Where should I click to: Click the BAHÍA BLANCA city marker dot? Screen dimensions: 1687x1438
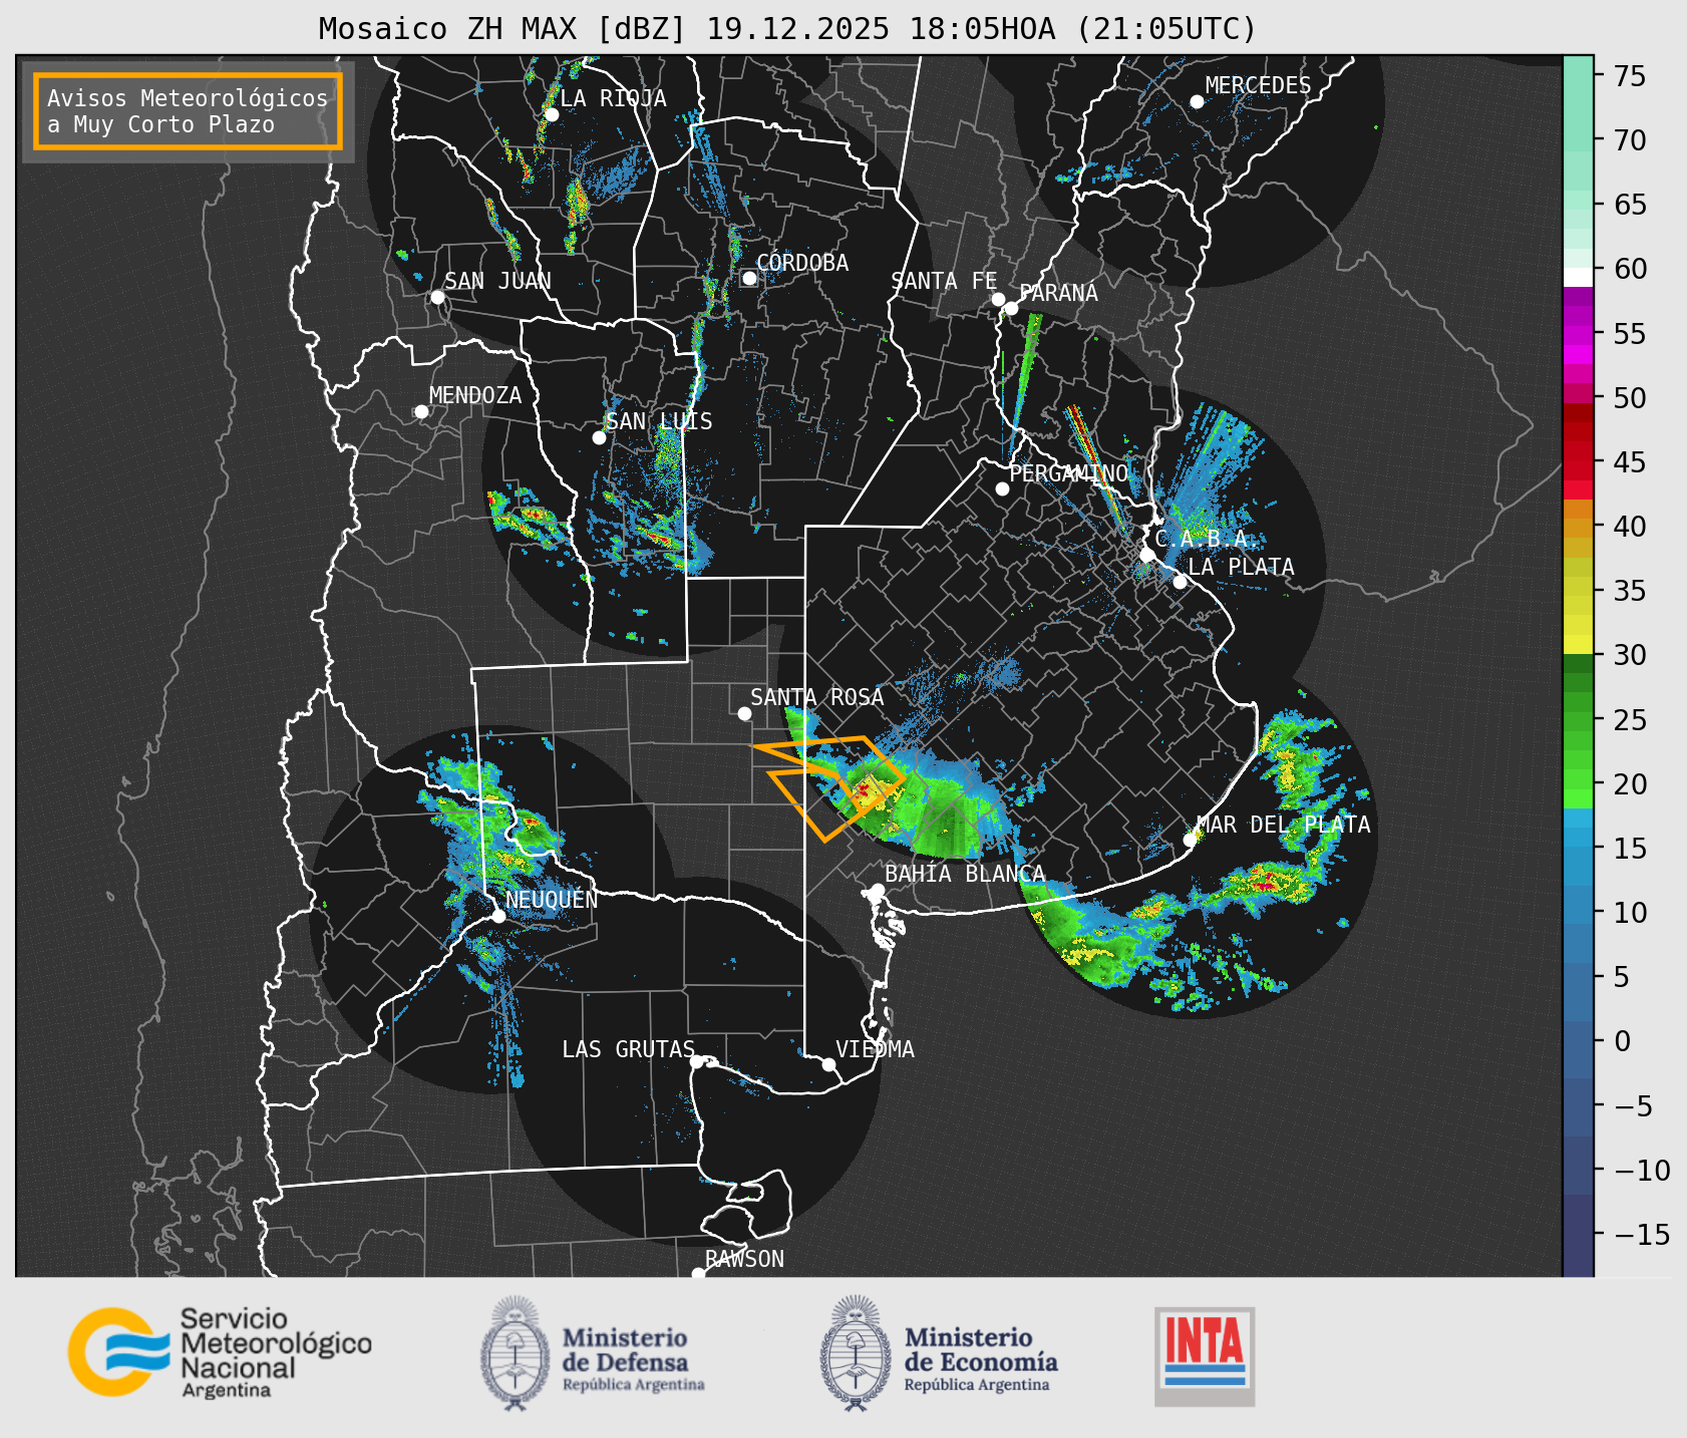pyautogui.click(x=877, y=890)
